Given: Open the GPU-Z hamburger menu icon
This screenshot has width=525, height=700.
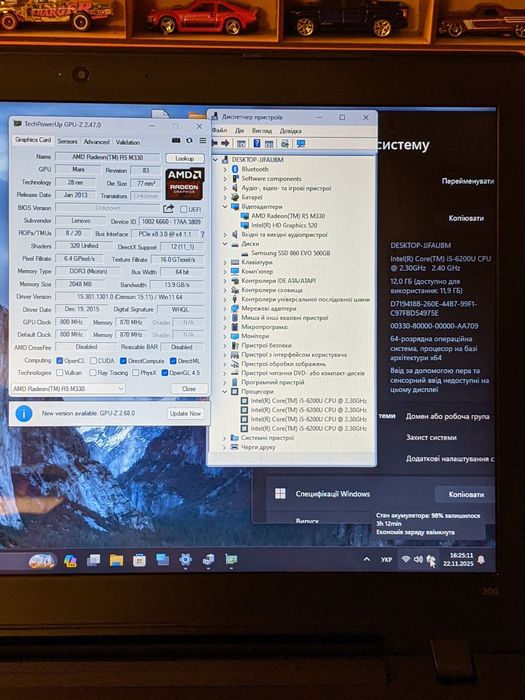Looking at the screenshot, I should [203, 140].
